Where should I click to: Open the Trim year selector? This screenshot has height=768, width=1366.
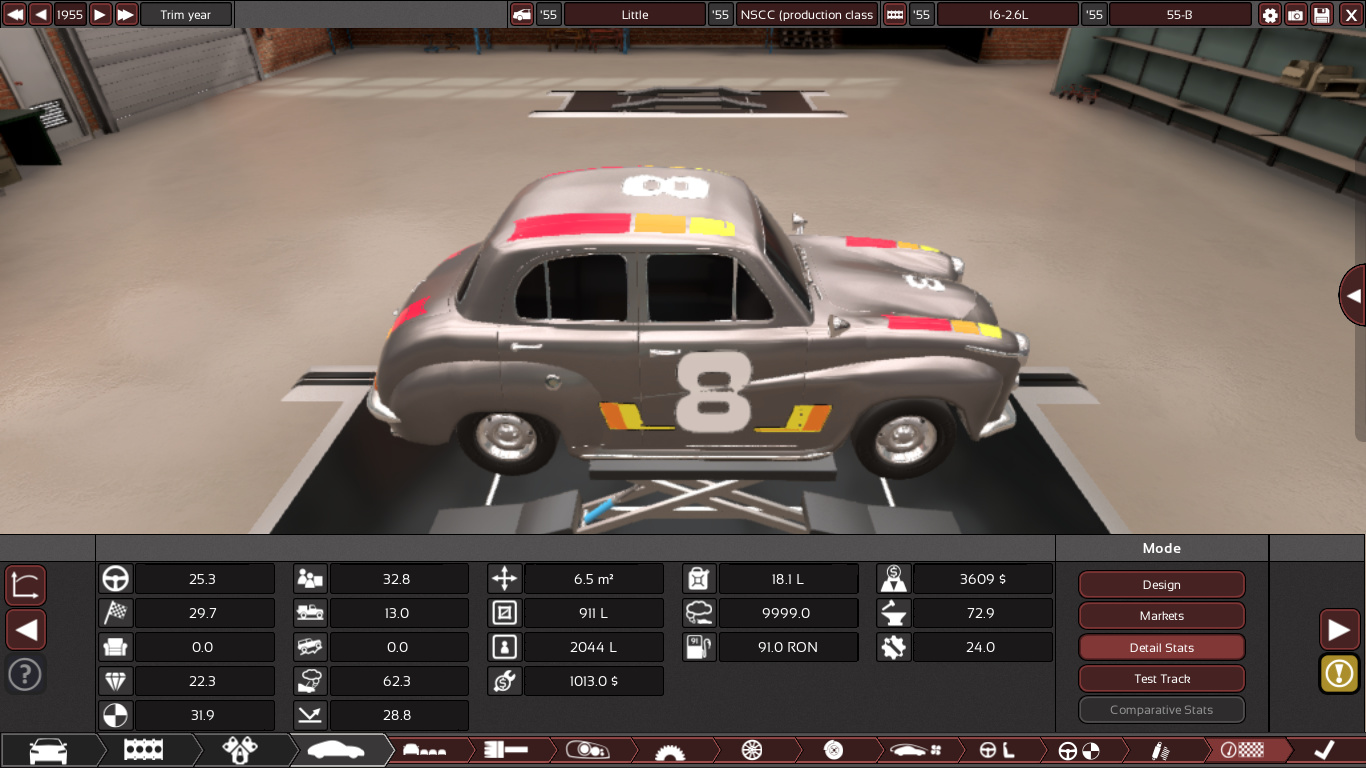186,15
